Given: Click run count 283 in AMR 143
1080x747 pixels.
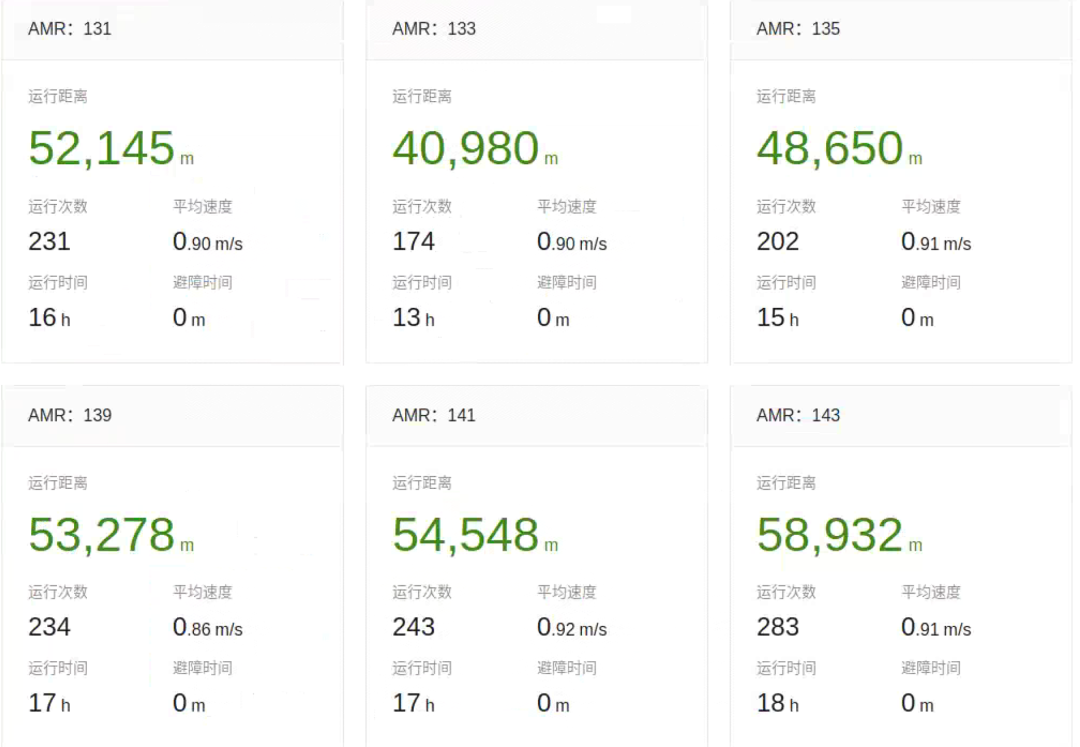Looking at the screenshot, I should 777,628.
